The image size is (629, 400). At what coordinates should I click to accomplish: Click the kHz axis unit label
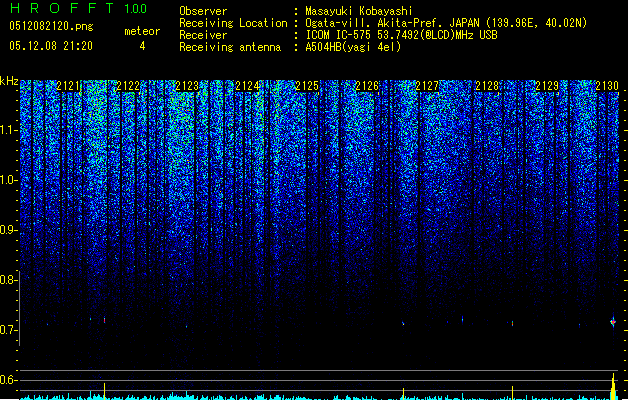click(x=9, y=81)
